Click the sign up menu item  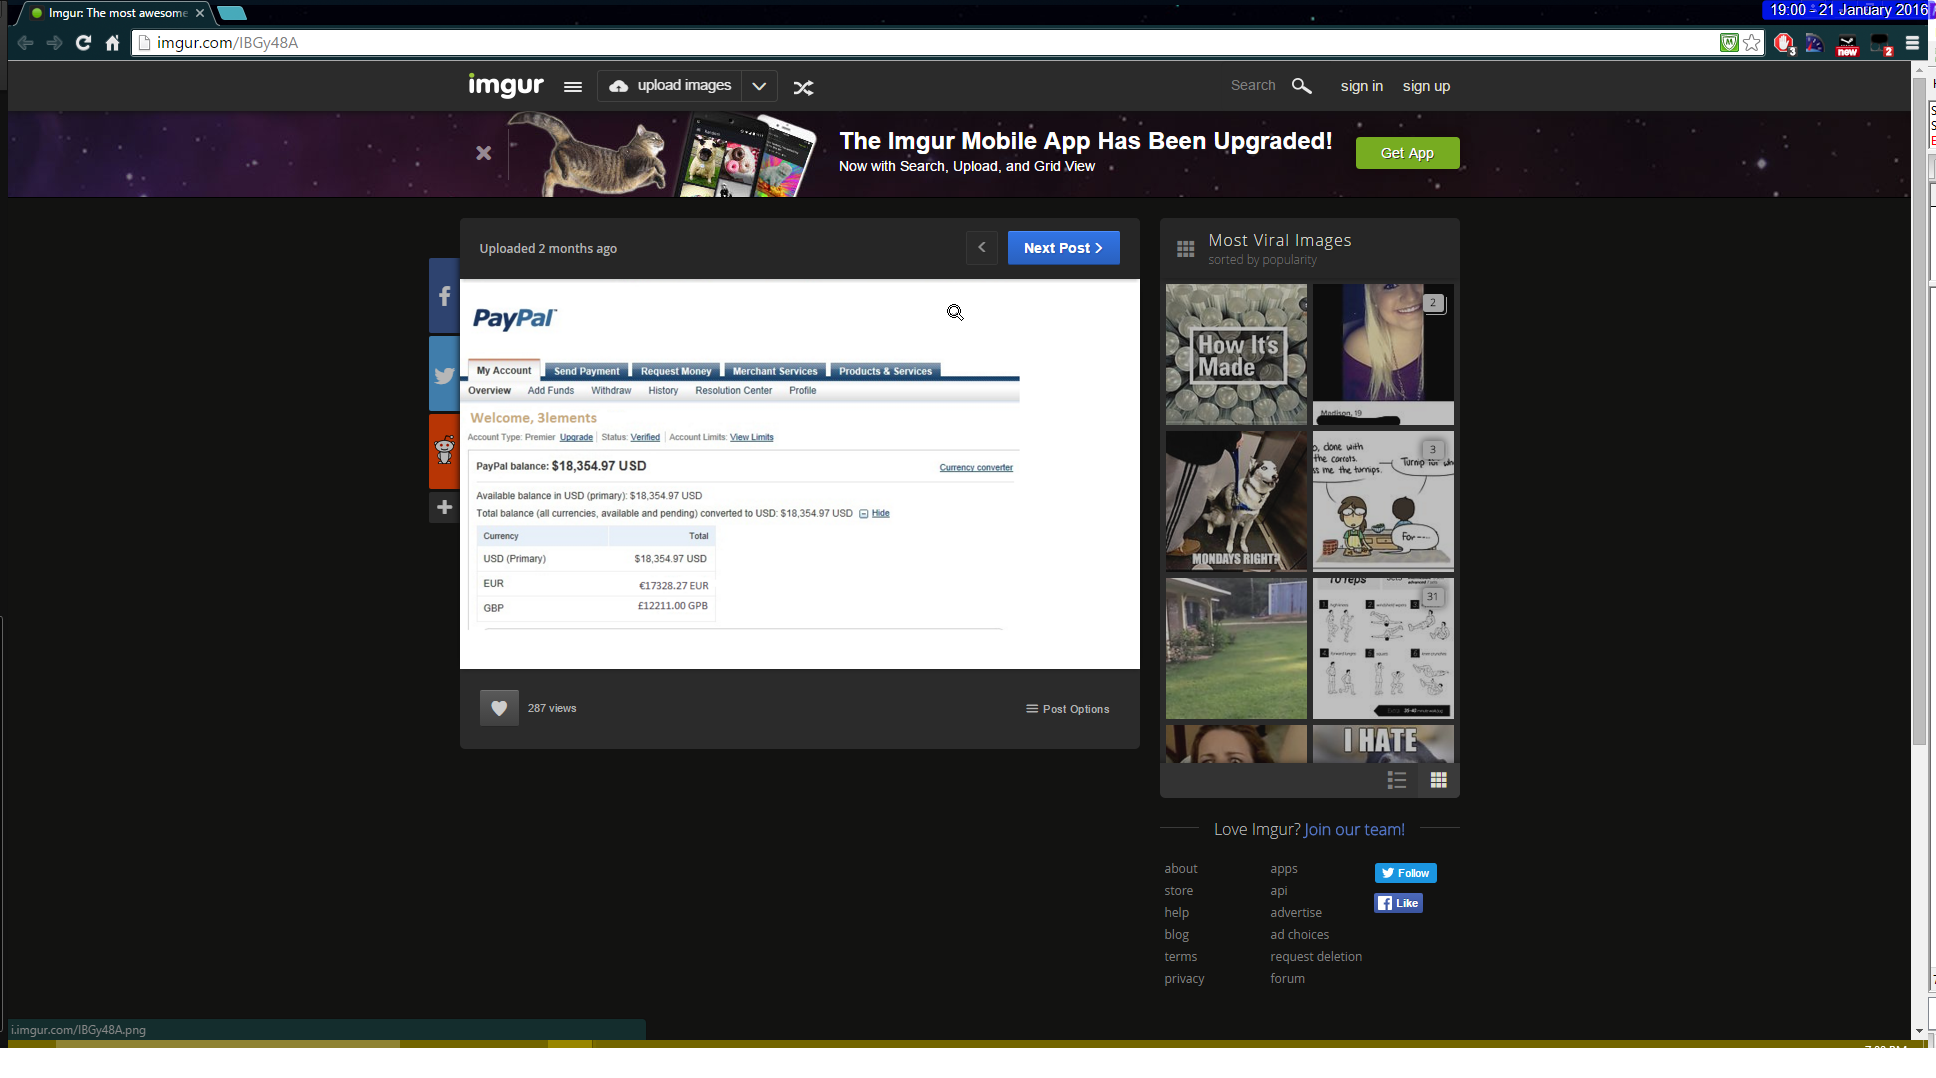[x=1426, y=86]
